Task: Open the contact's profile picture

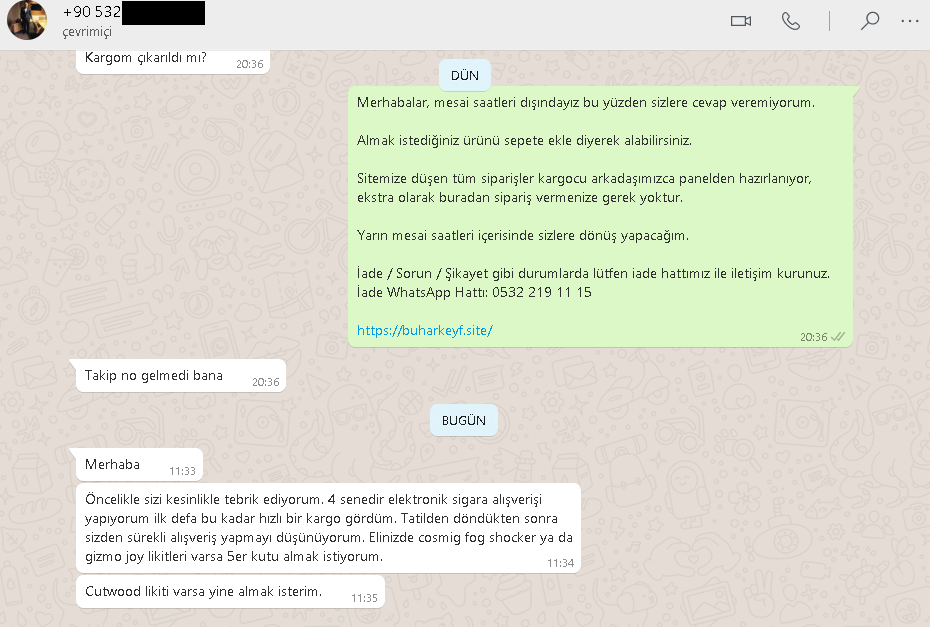Action: tap(27, 20)
